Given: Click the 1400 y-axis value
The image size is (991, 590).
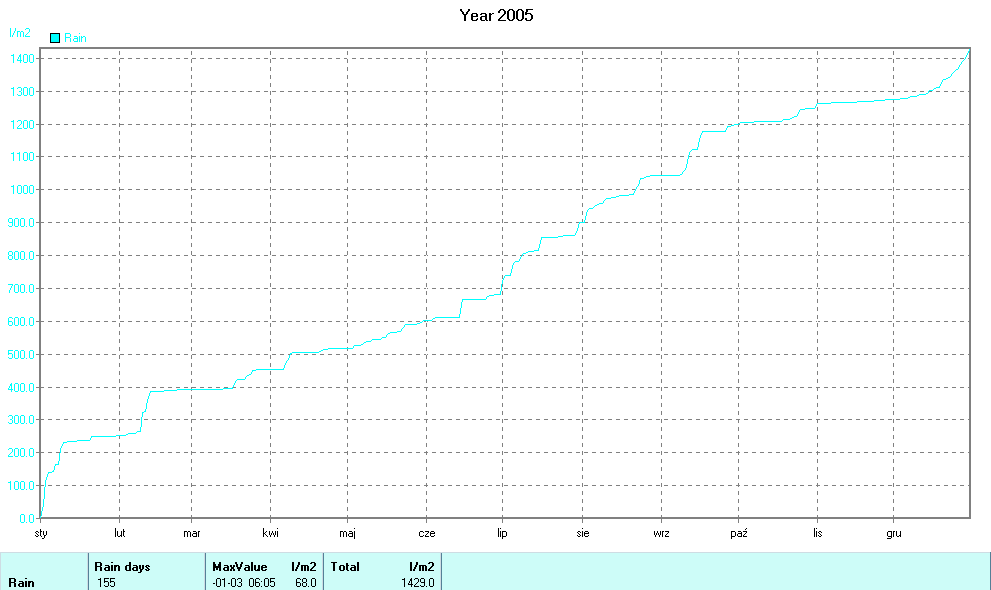Looking at the screenshot, I should (22, 59).
